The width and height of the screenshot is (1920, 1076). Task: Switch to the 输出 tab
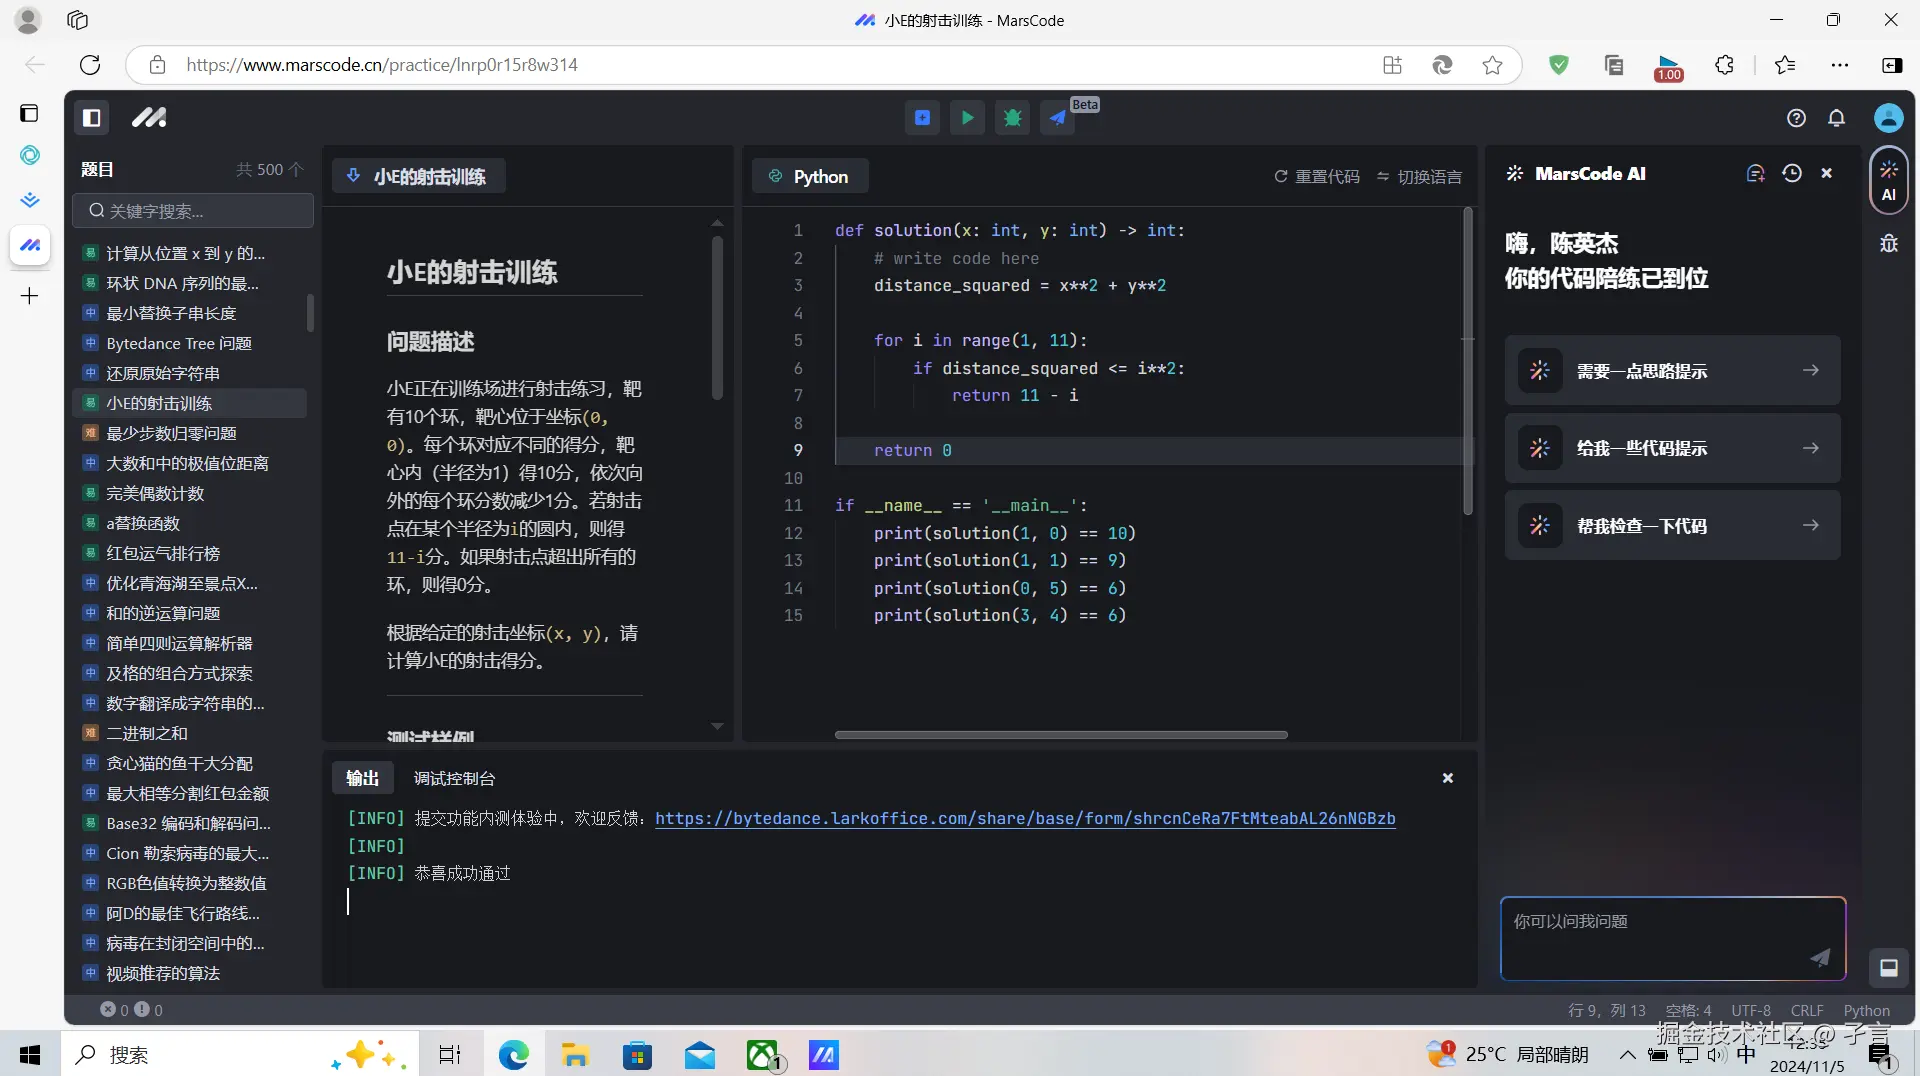coord(362,778)
